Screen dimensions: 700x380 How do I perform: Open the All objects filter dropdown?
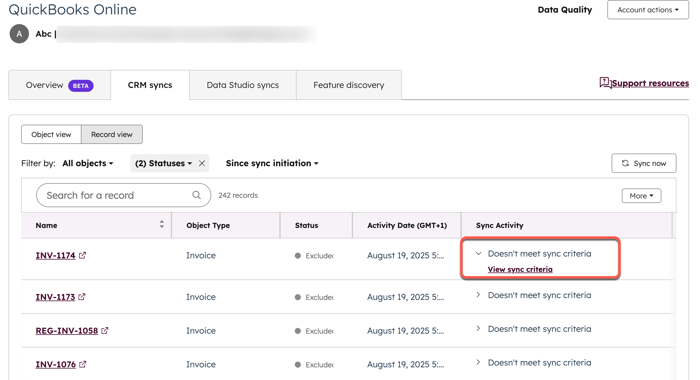(88, 163)
